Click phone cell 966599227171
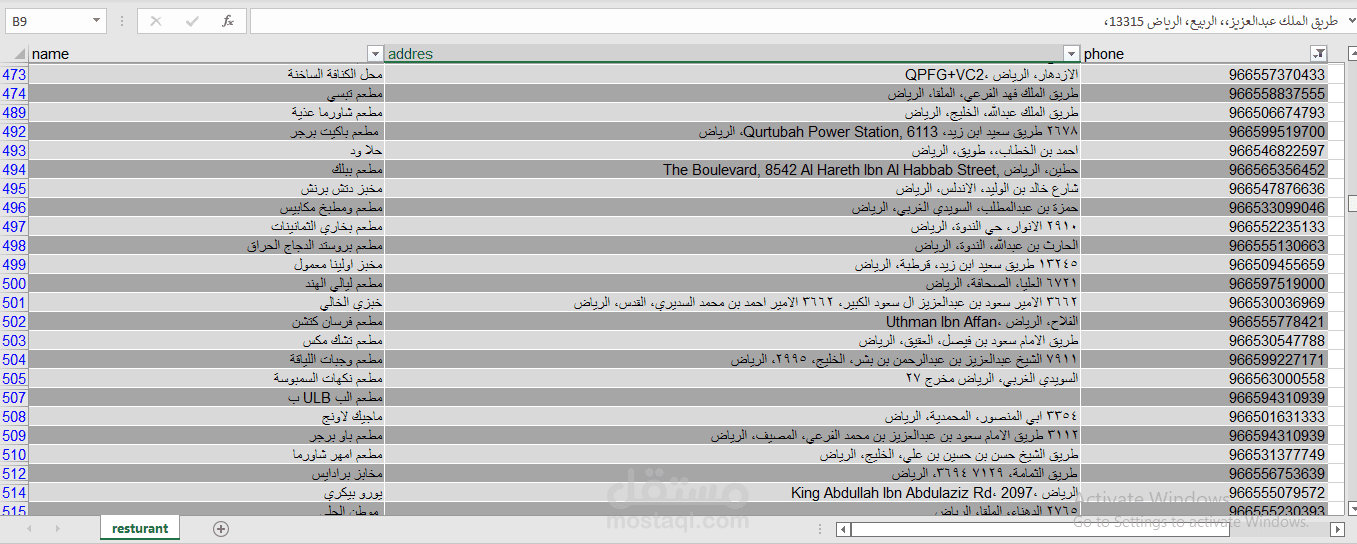 pos(1205,359)
